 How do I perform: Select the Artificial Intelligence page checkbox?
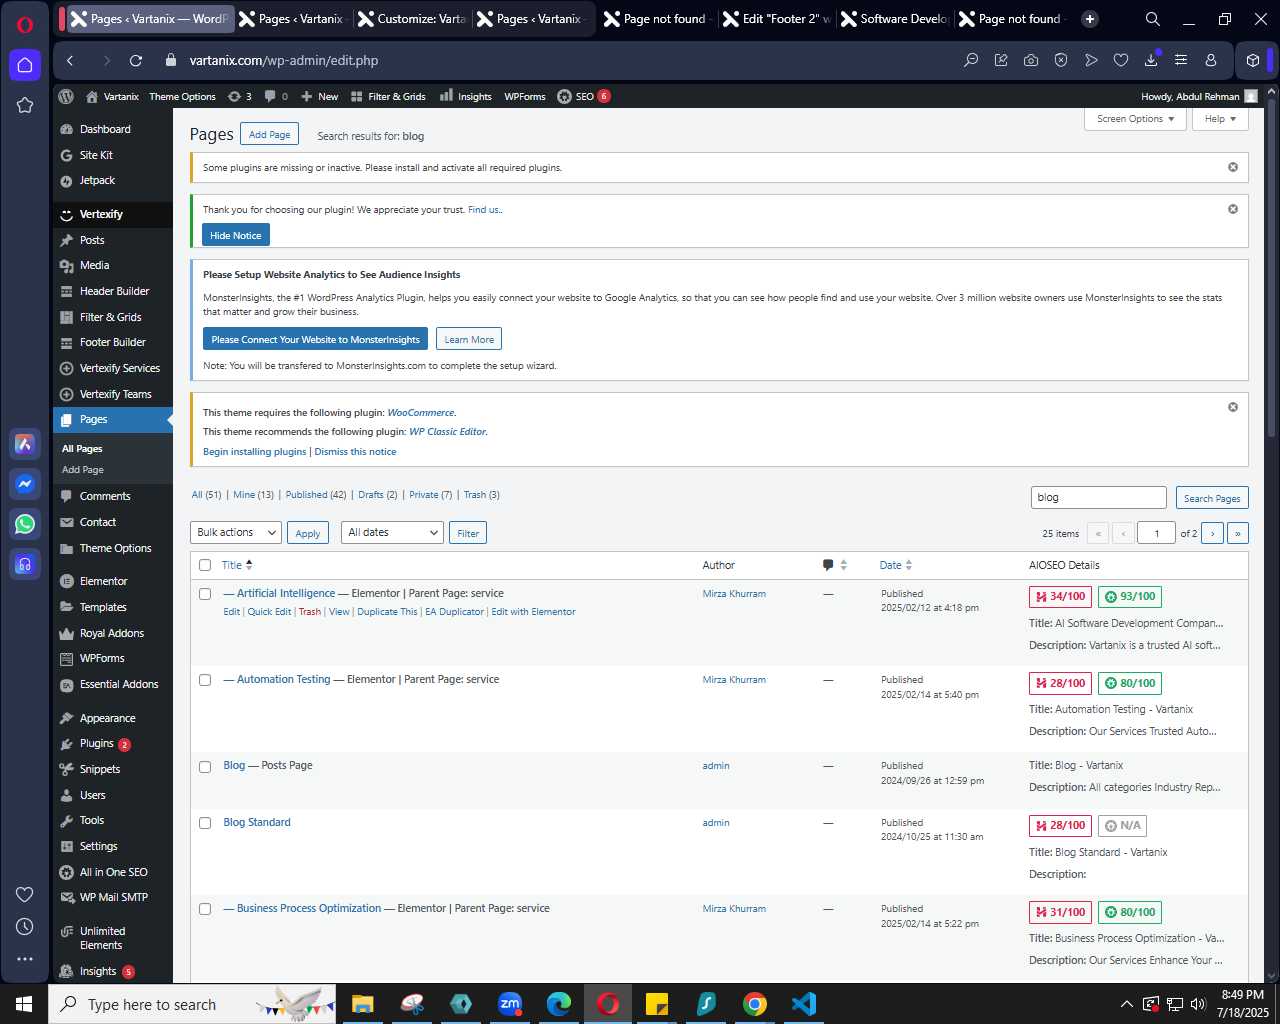(x=205, y=594)
